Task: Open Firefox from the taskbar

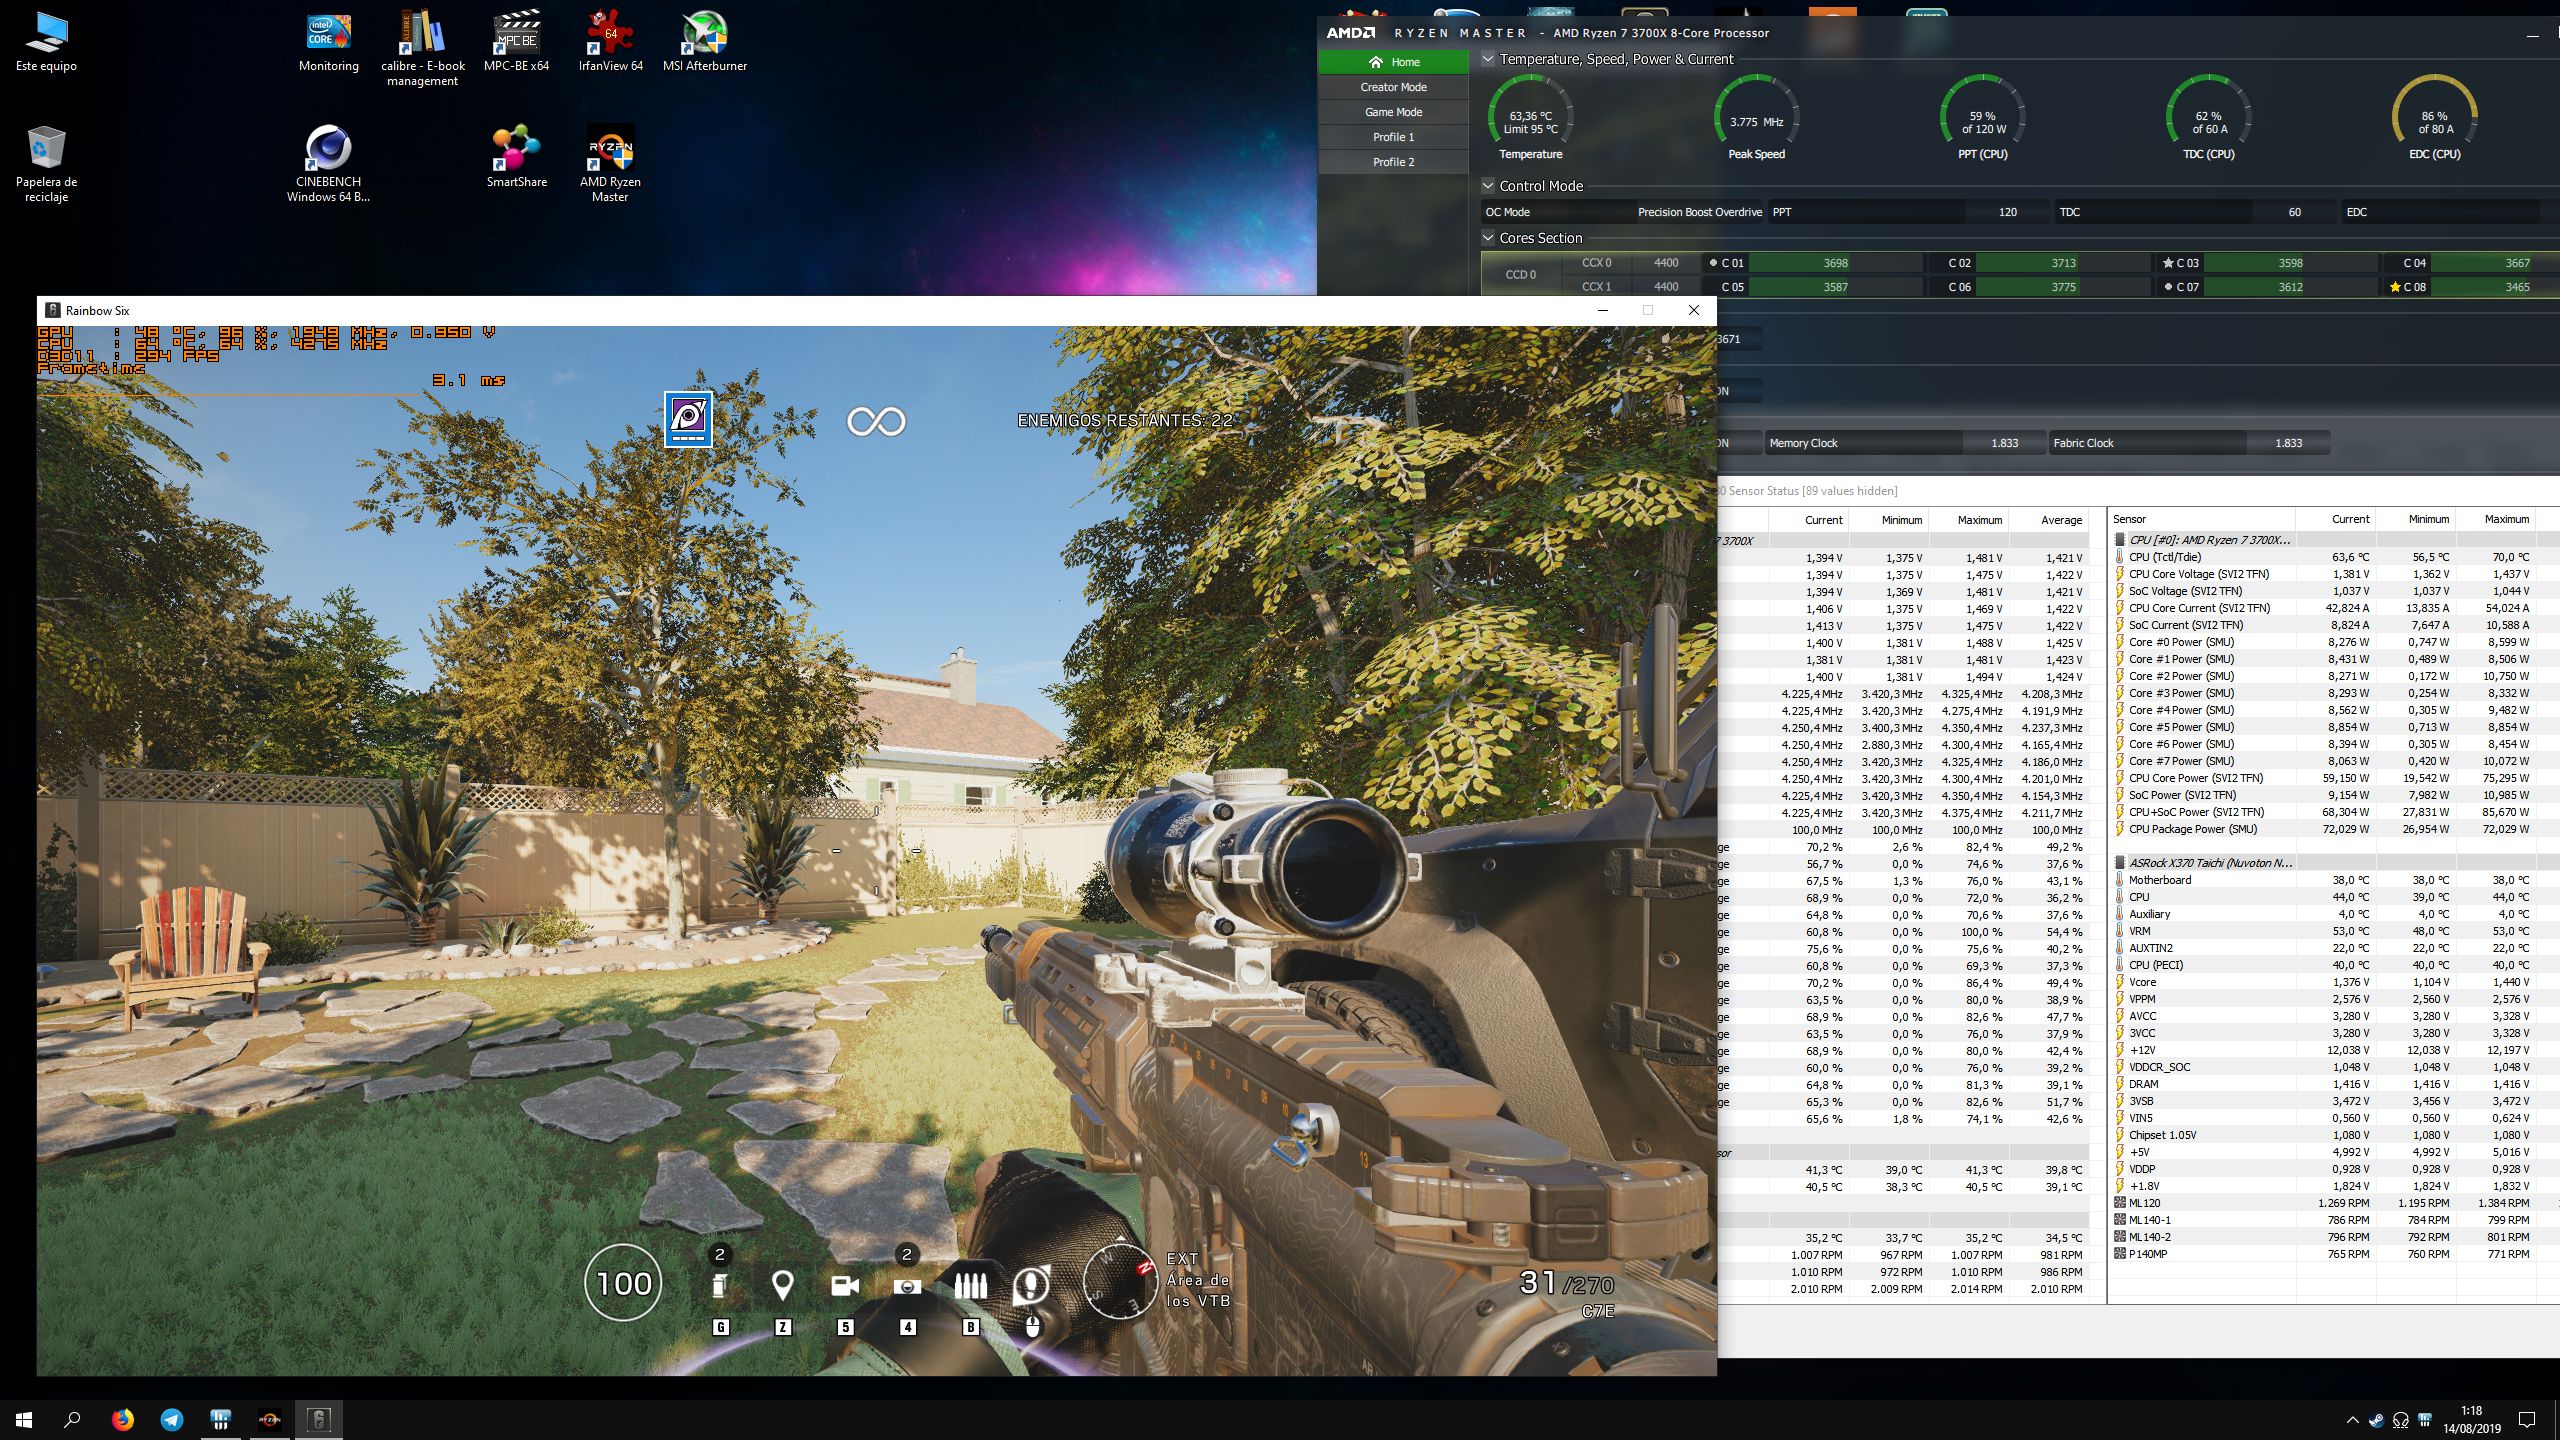Action: (x=122, y=1419)
